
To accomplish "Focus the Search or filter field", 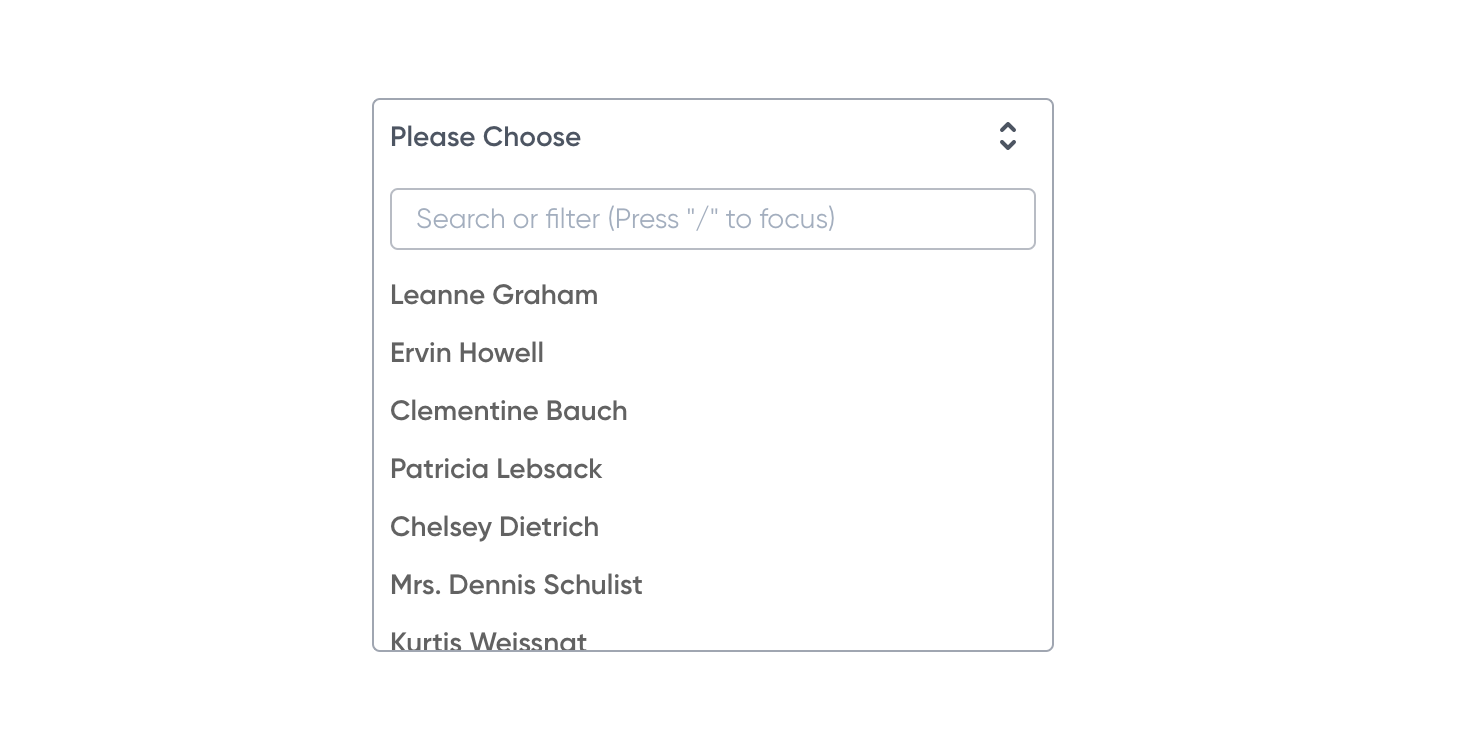I will coord(712,219).
